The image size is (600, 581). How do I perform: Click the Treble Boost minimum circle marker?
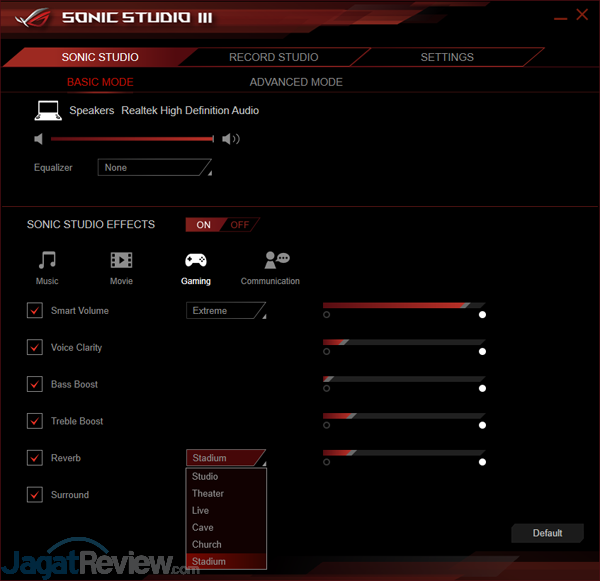point(326,425)
